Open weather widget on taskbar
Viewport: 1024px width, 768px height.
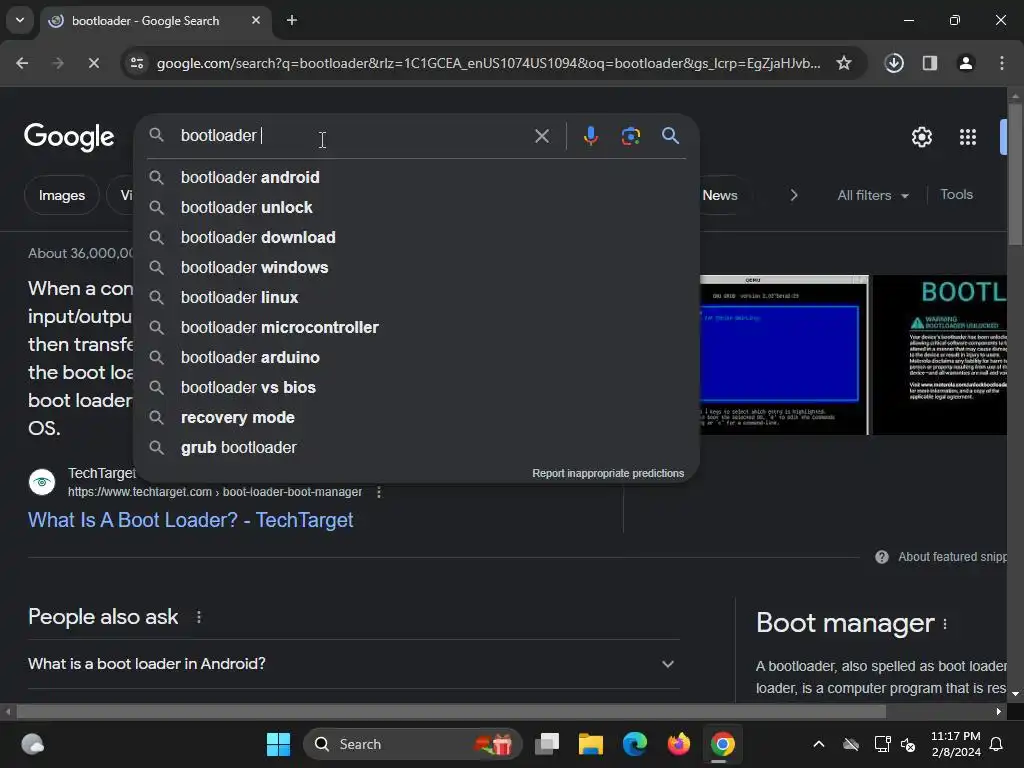33,744
